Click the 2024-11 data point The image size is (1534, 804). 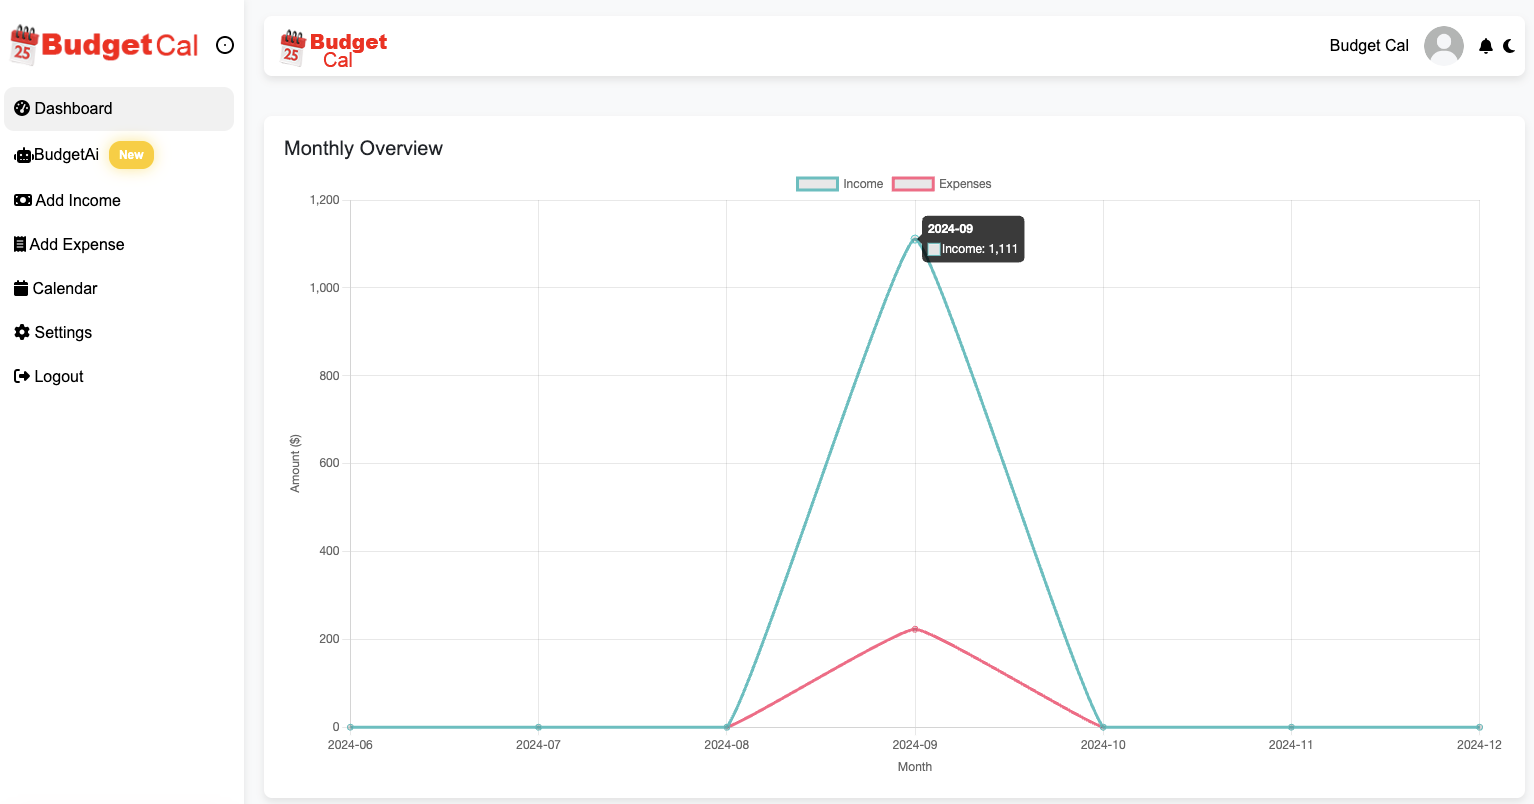pyautogui.click(x=1291, y=727)
